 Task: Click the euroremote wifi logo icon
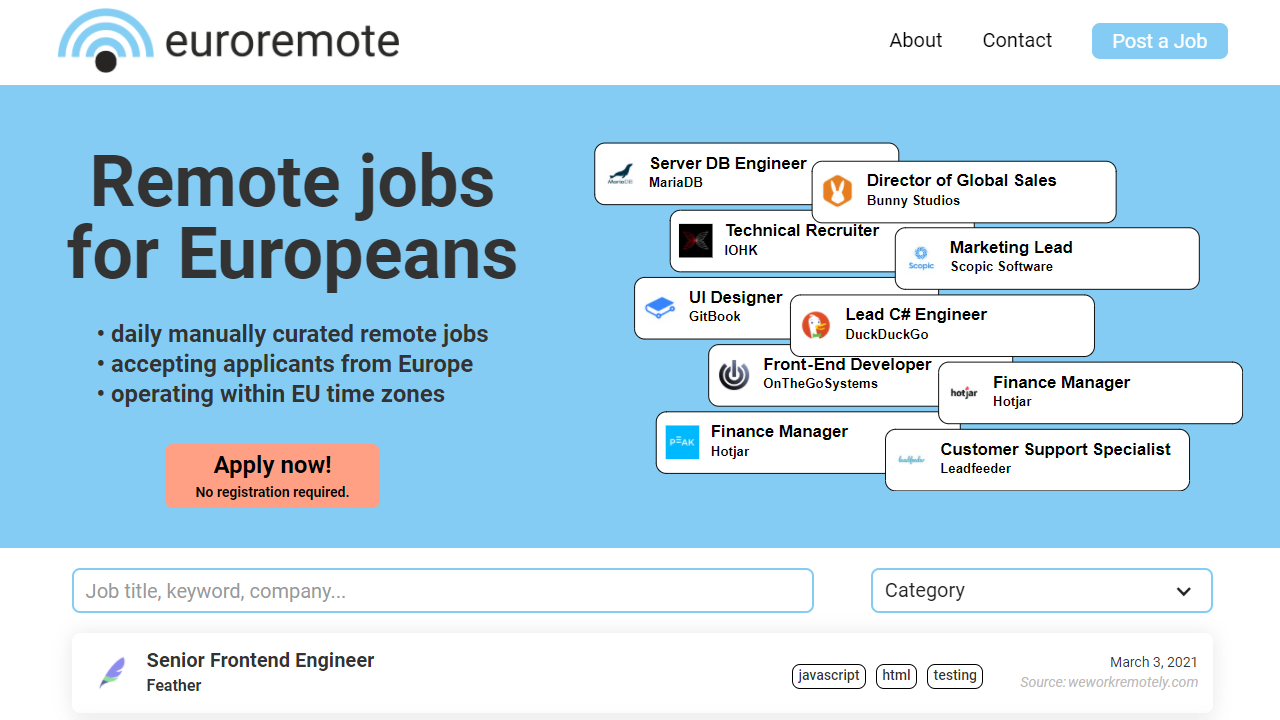tap(106, 41)
